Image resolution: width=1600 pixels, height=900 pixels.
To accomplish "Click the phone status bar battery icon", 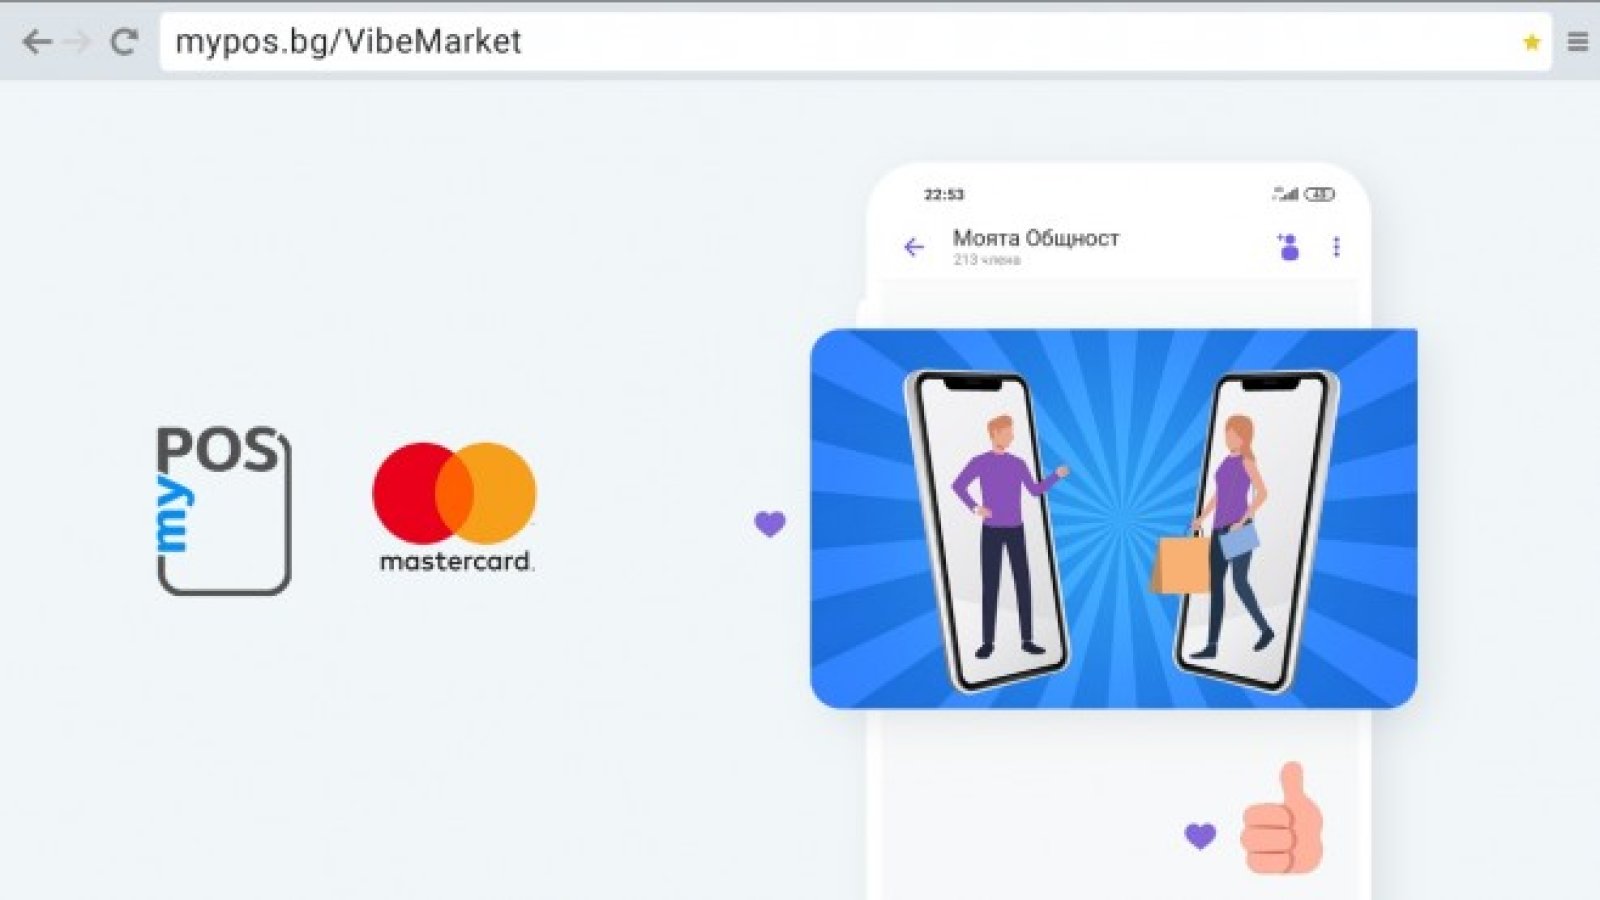I will click(x=1320, y=194).
